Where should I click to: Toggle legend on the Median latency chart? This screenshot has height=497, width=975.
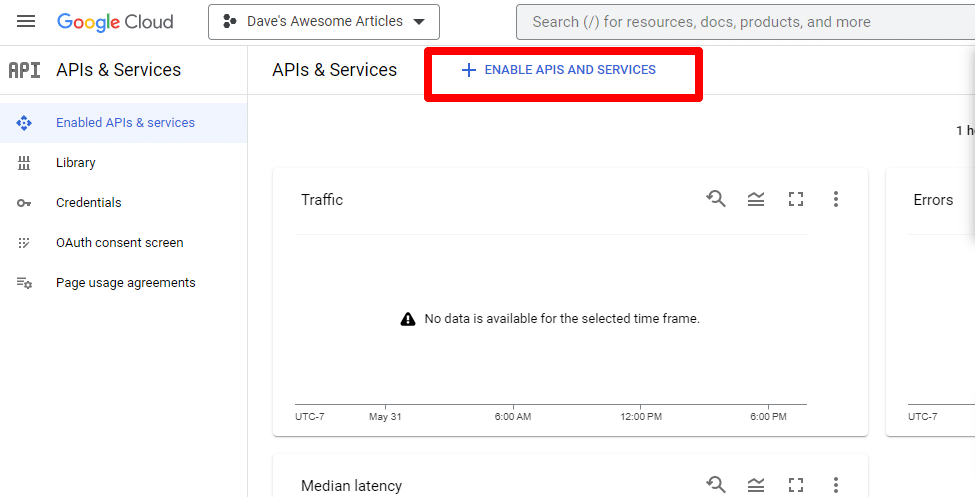(756, 485)
